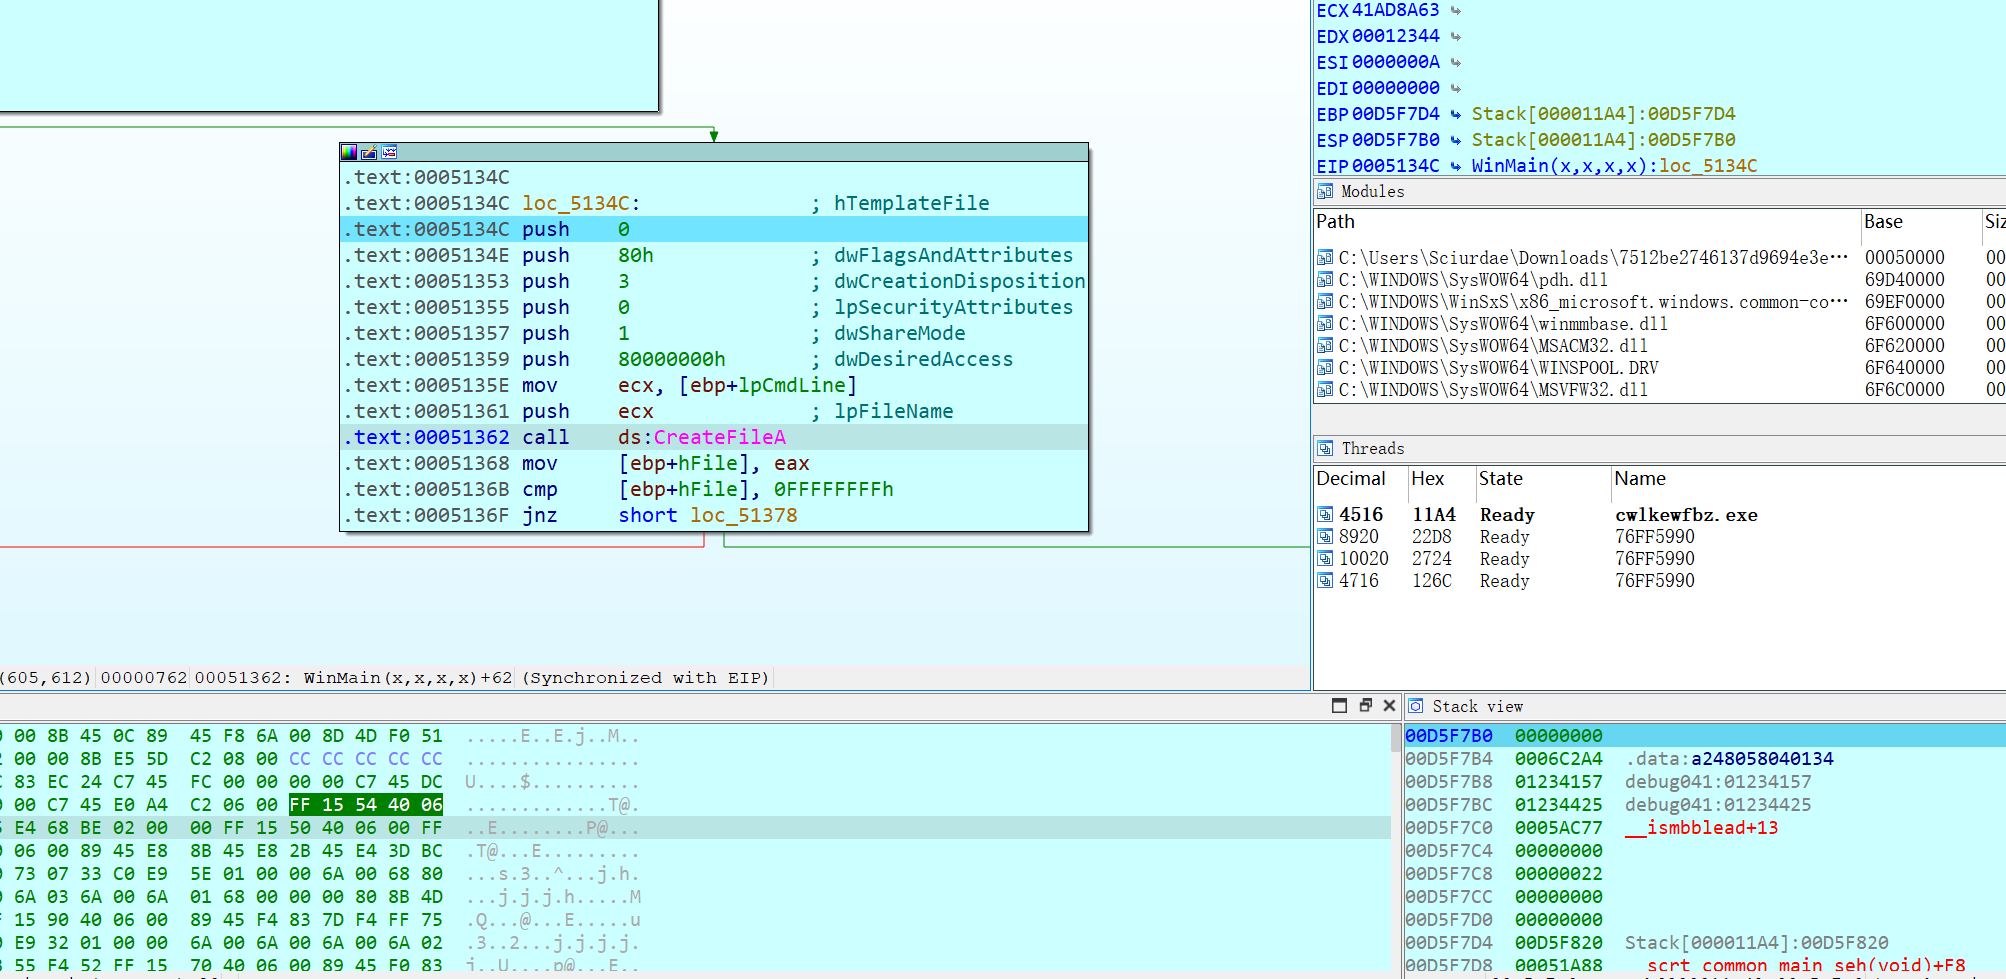This screenshot has width=2006, height=979.
Task: Click the icon for the pdh.dll module
Action: (1325, 280)
